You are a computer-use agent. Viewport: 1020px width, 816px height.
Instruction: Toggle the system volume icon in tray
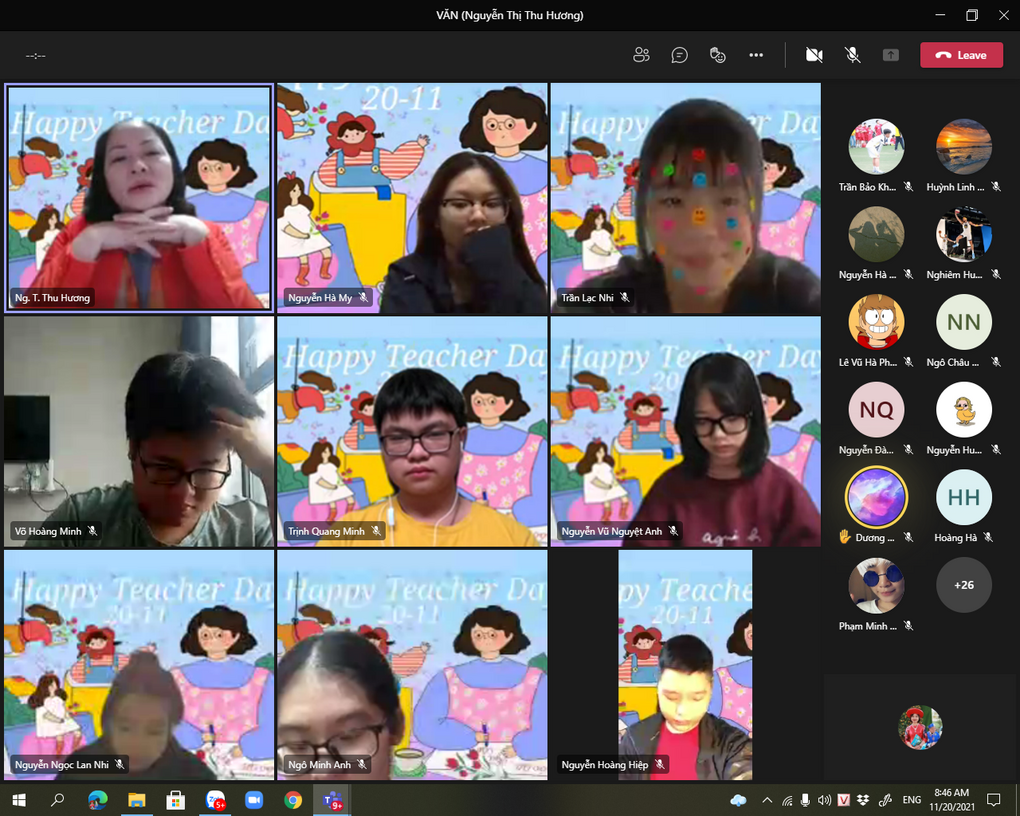(824, 800)
